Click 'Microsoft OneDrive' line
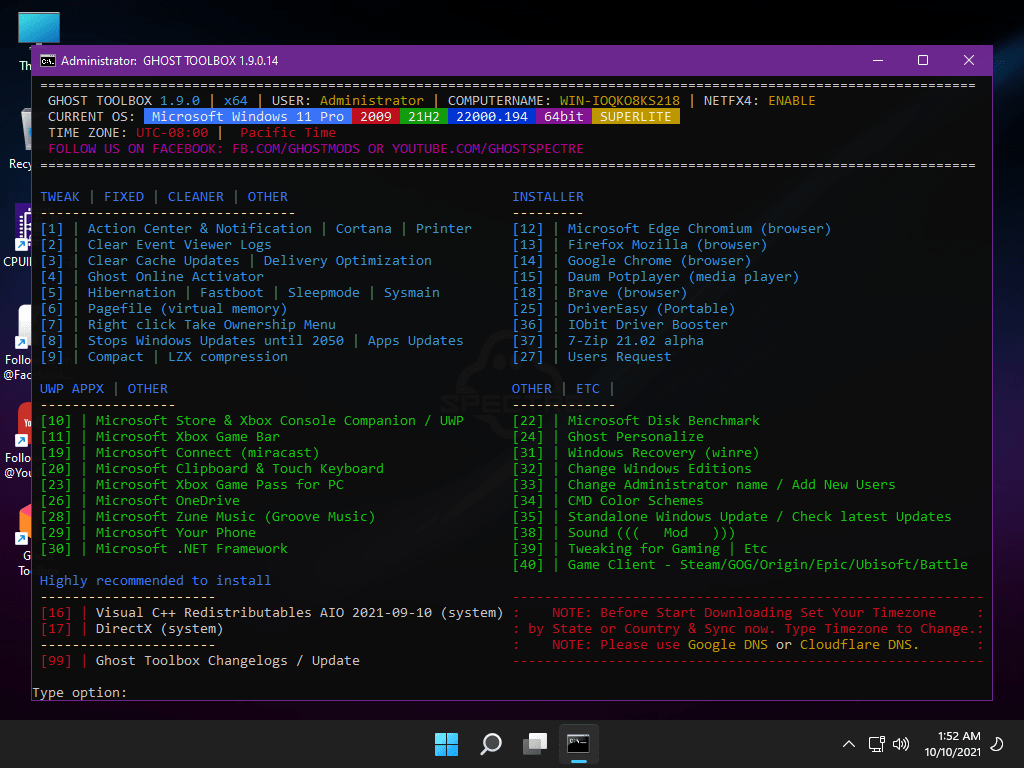The height and width of the screenshot is (768, 1024). click(168, 501)
